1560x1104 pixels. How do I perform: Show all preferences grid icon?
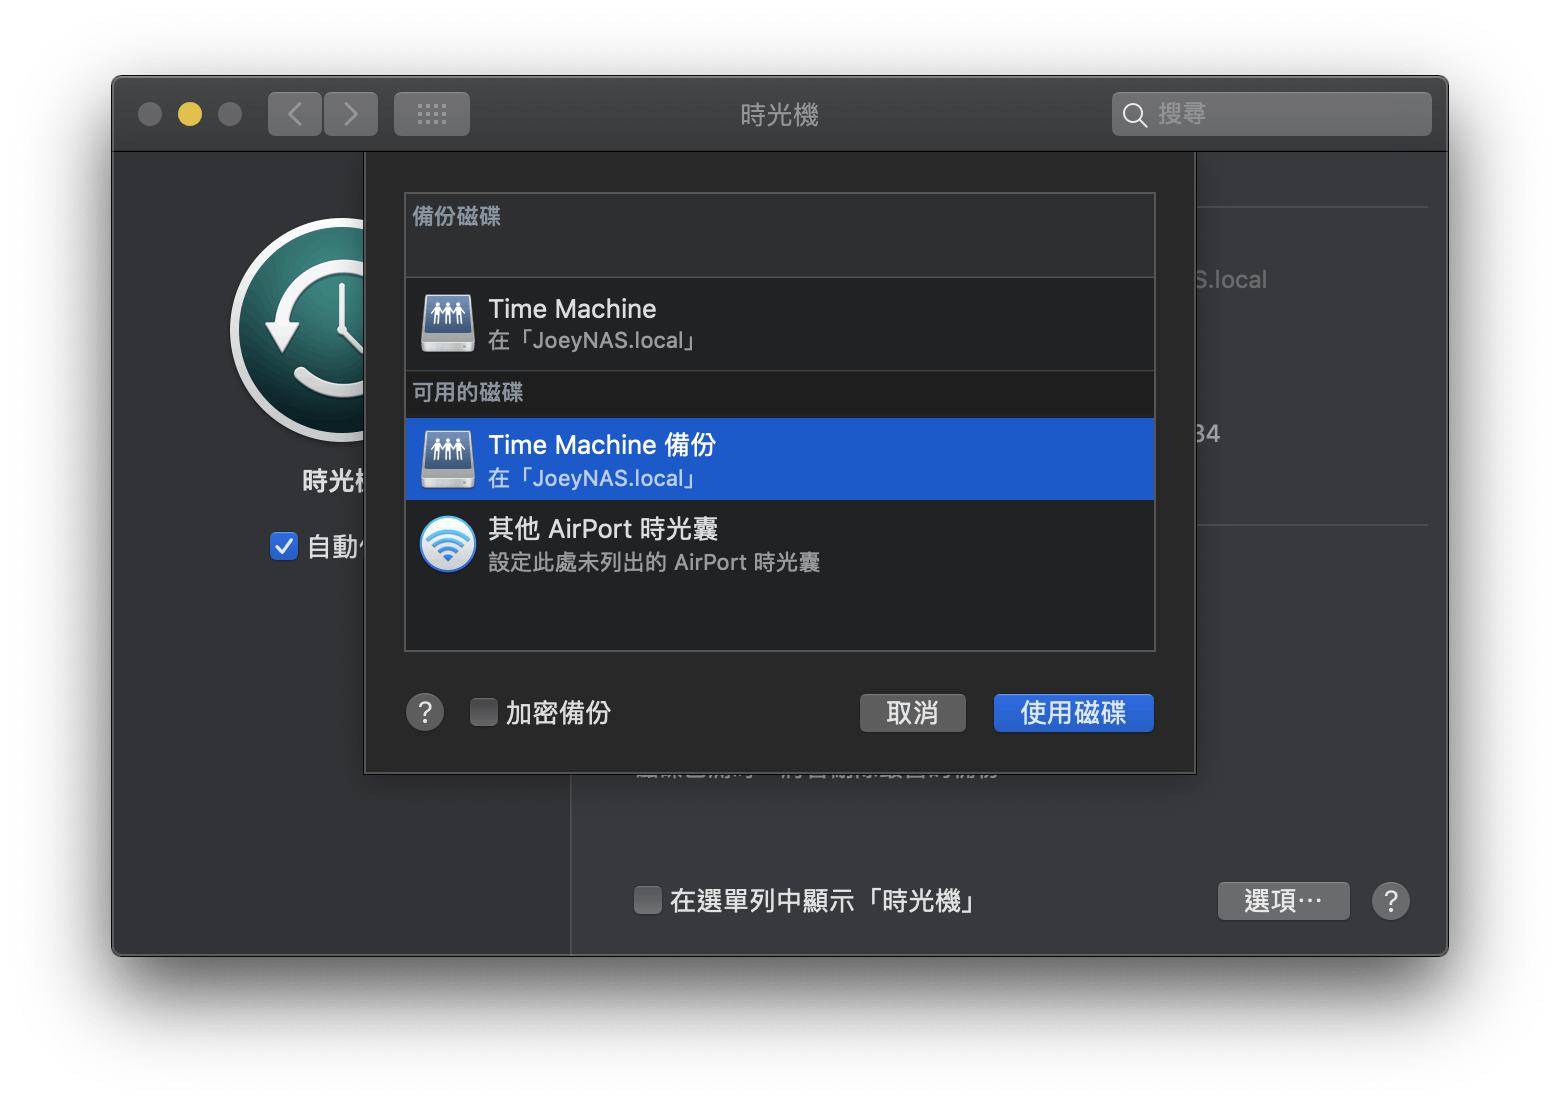point(432,114)
